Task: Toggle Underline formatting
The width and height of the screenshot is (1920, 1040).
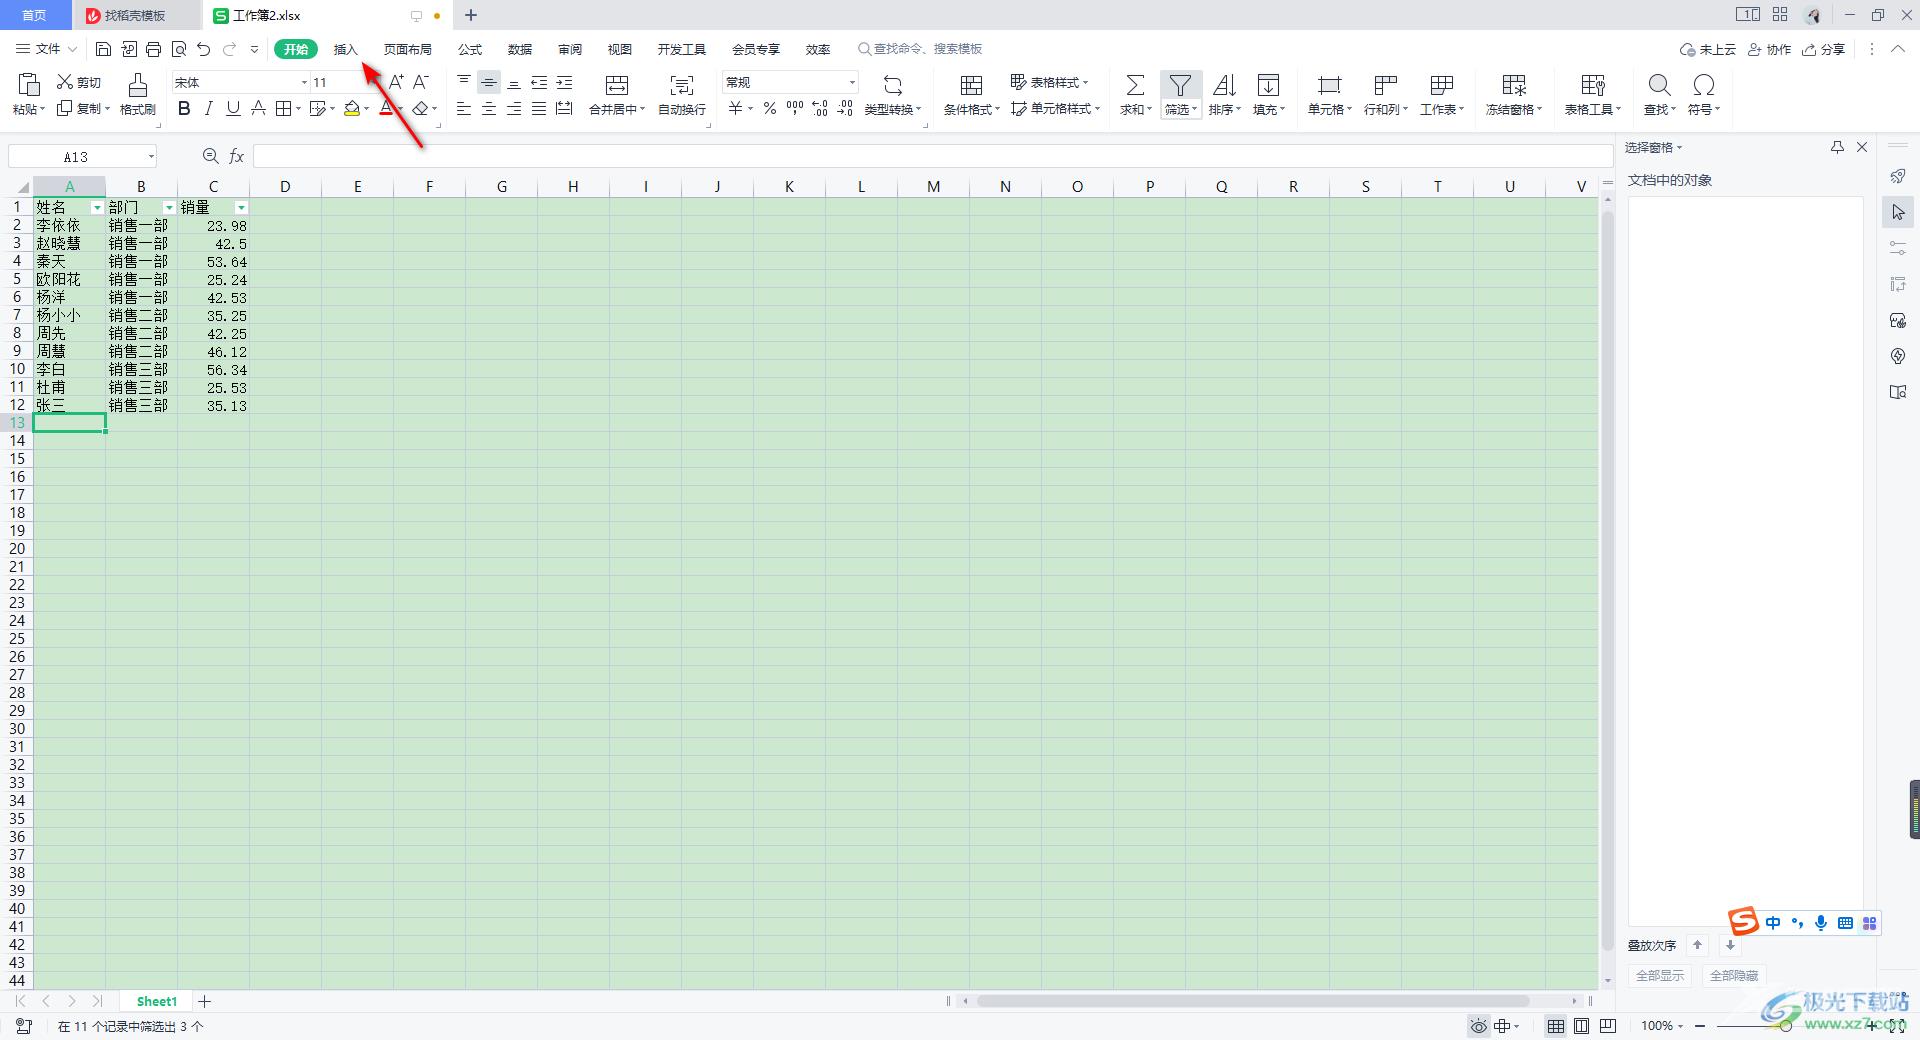Action: click(233, 108)
